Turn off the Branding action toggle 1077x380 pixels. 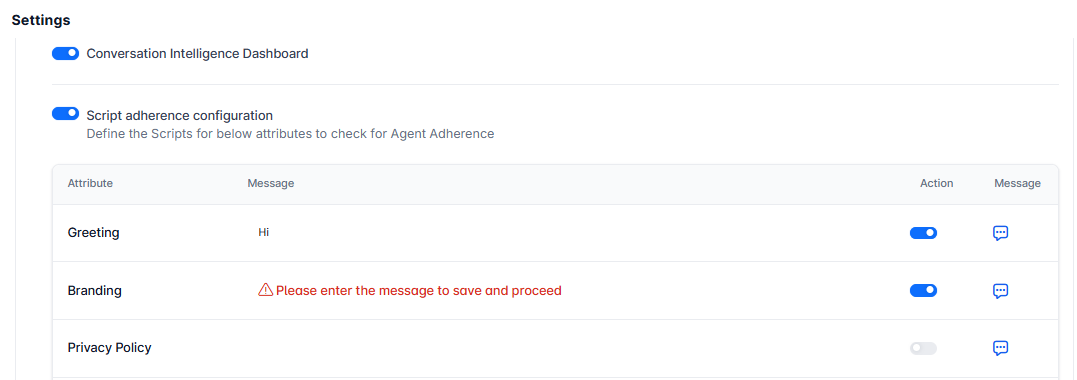[923, 291]
